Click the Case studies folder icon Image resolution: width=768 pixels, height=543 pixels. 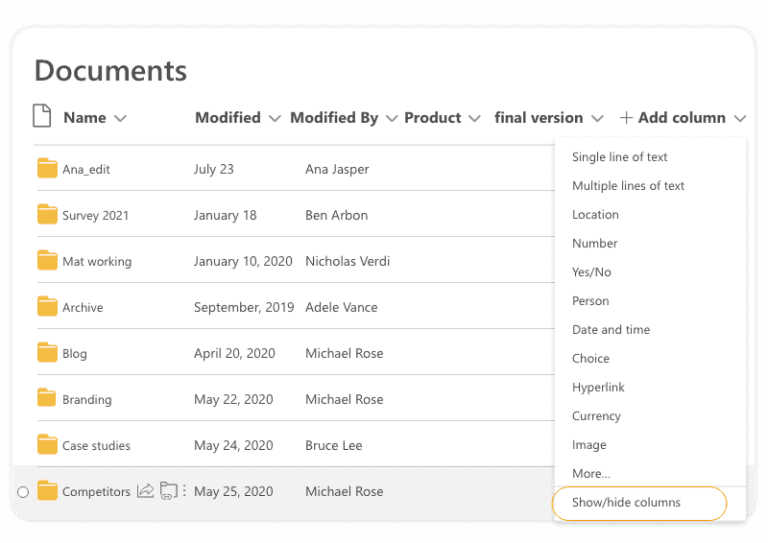pyautogui.click(x=47, y=445)
